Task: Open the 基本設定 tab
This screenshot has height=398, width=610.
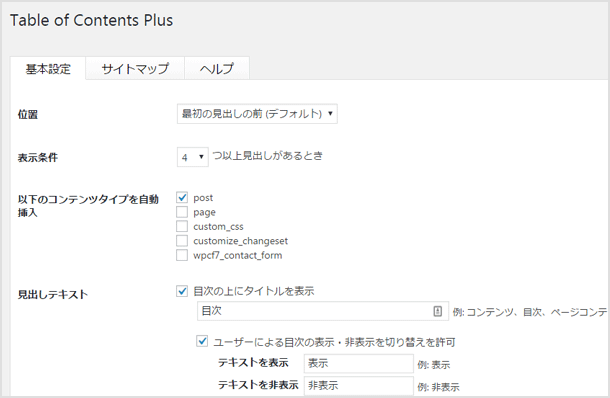Action: (48, 68)
